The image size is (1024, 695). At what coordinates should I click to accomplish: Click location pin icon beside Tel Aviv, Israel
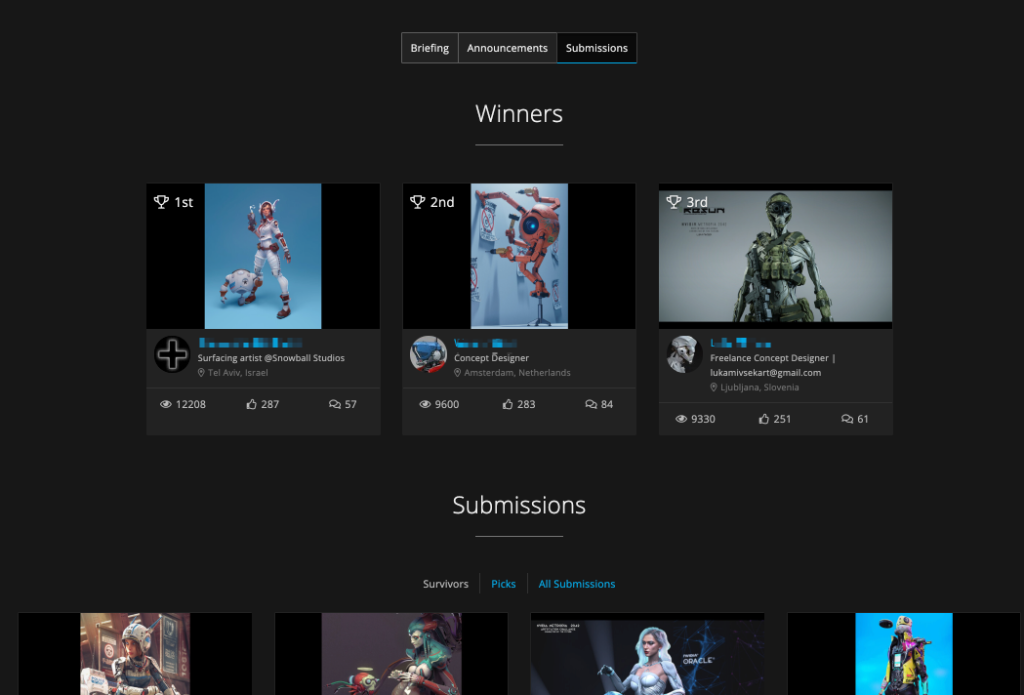[201, 372]
